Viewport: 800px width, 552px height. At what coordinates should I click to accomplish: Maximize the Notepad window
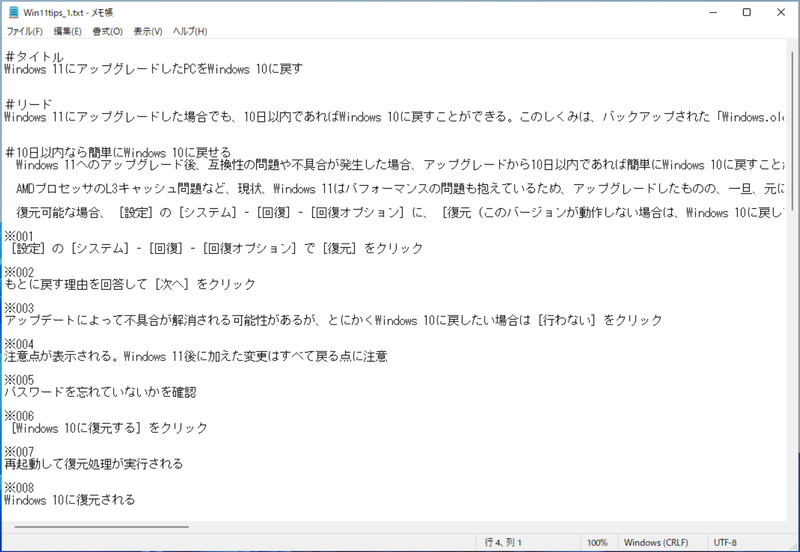click(746, 12)
